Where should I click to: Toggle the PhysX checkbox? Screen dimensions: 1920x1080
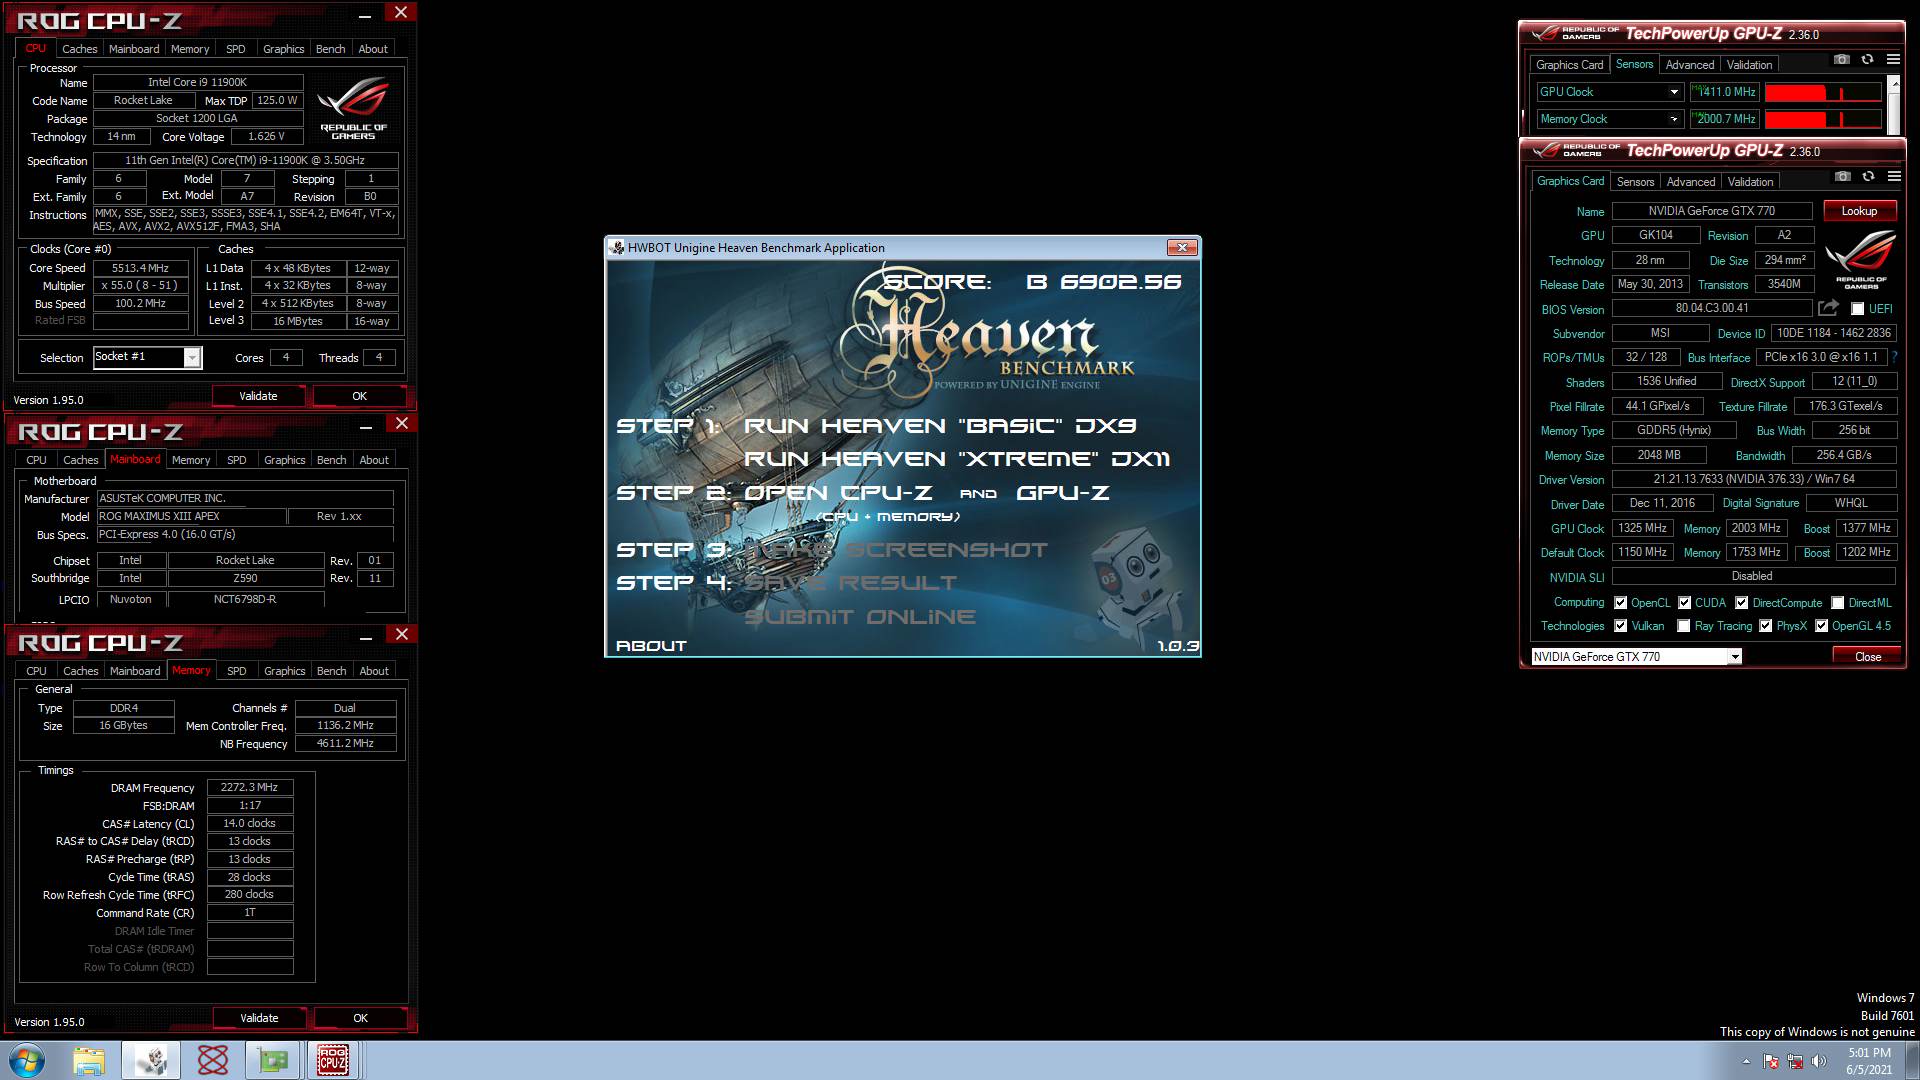click(1766, 626)
